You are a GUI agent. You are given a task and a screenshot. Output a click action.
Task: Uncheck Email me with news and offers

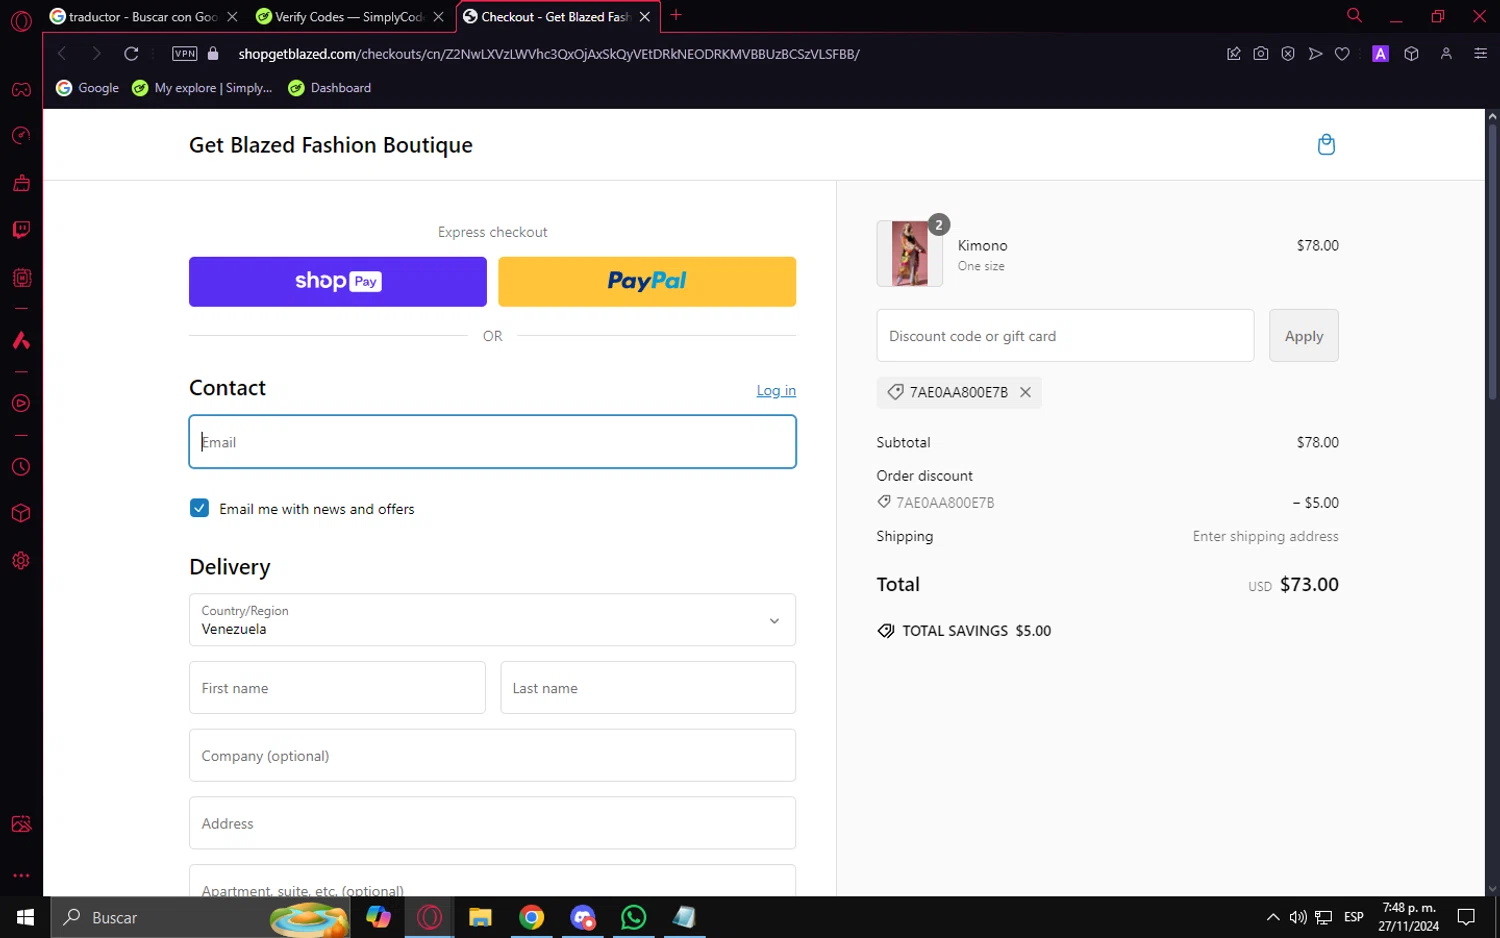click(200, 508)
